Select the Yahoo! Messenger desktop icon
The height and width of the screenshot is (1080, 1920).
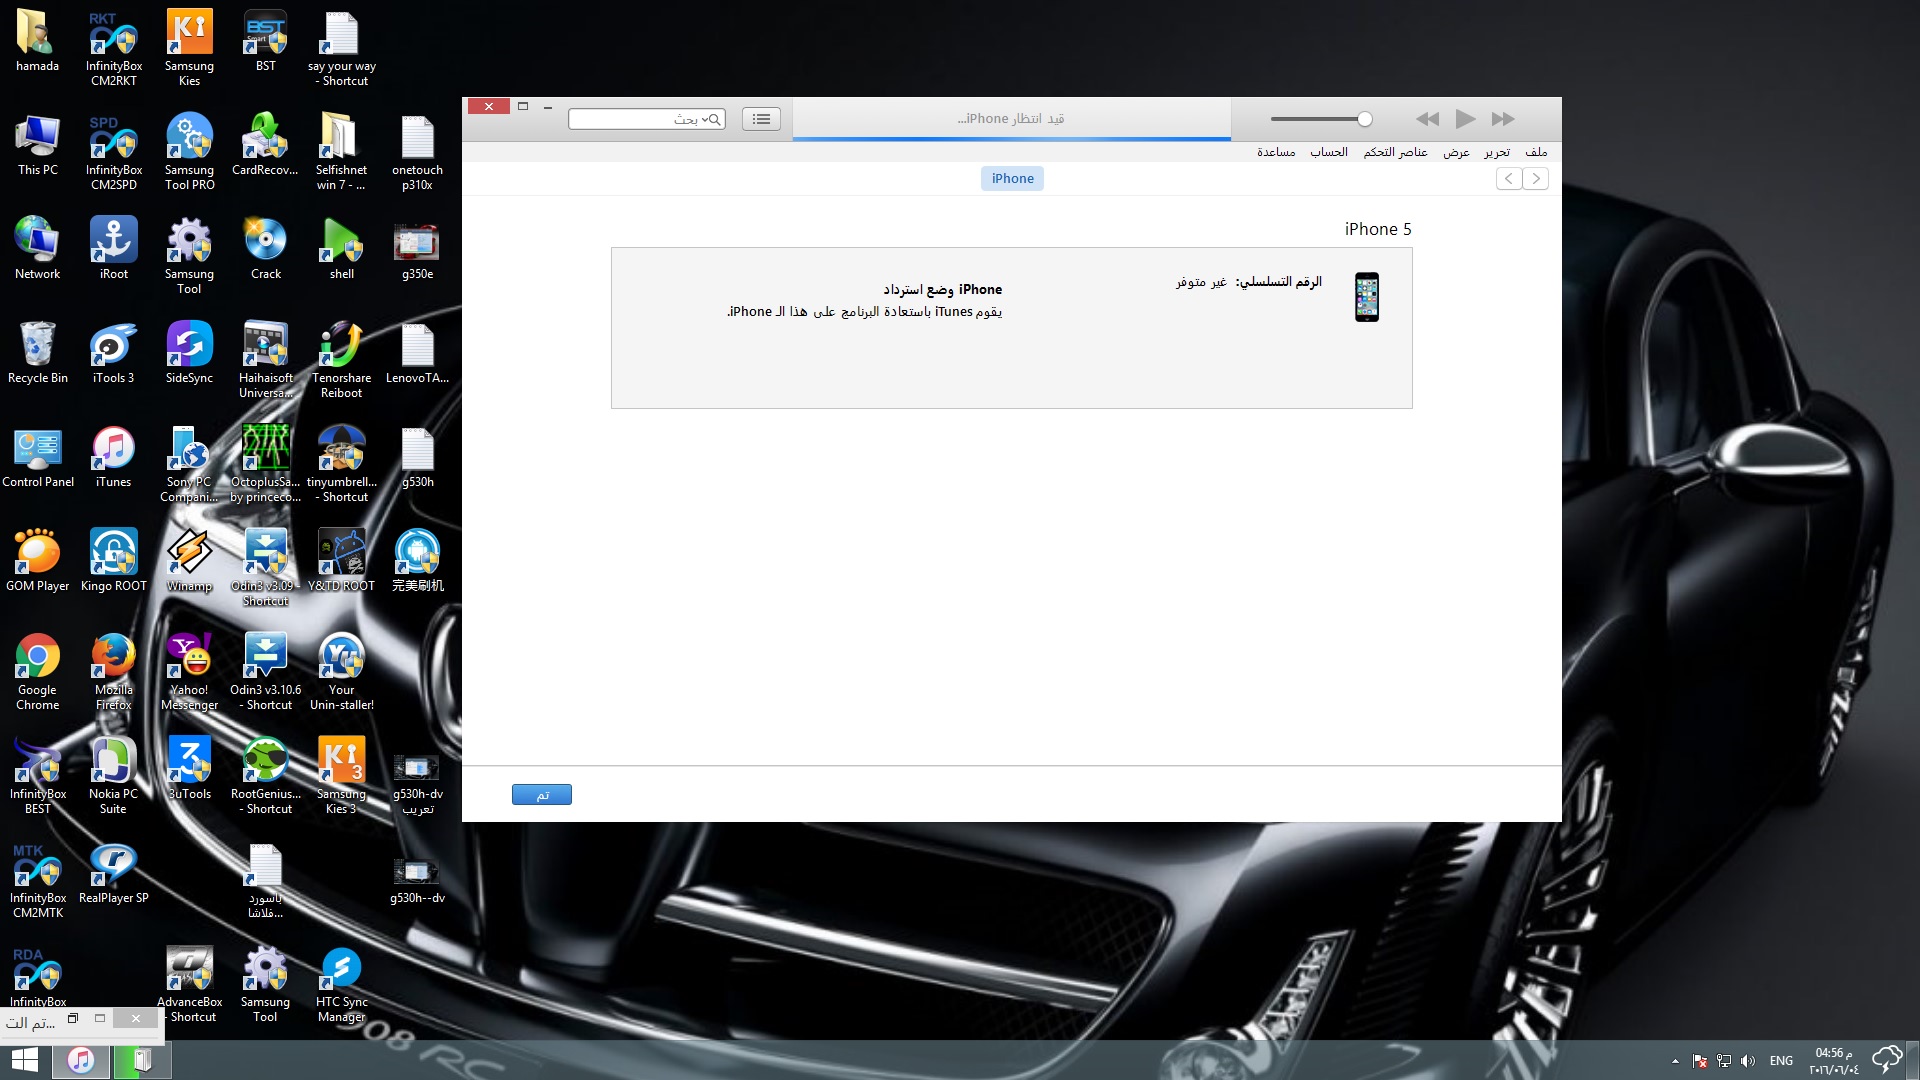point(189,672)
